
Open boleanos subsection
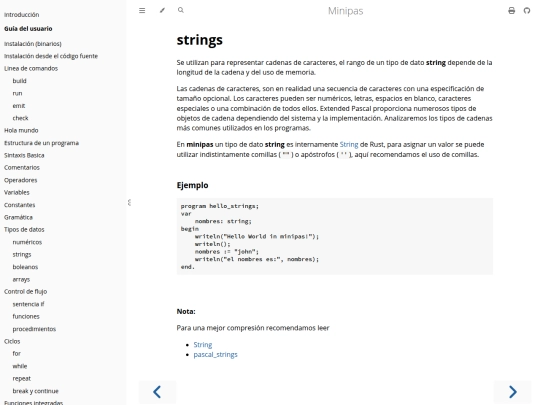click(x=25, y=267)
